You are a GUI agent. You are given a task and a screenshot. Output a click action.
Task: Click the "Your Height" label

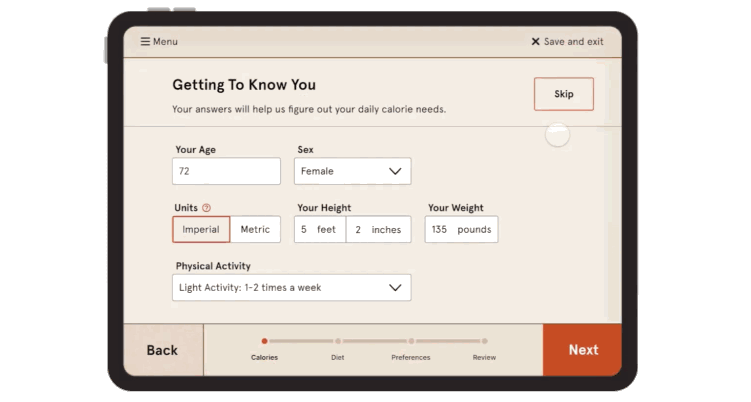[x=324, y=208]
